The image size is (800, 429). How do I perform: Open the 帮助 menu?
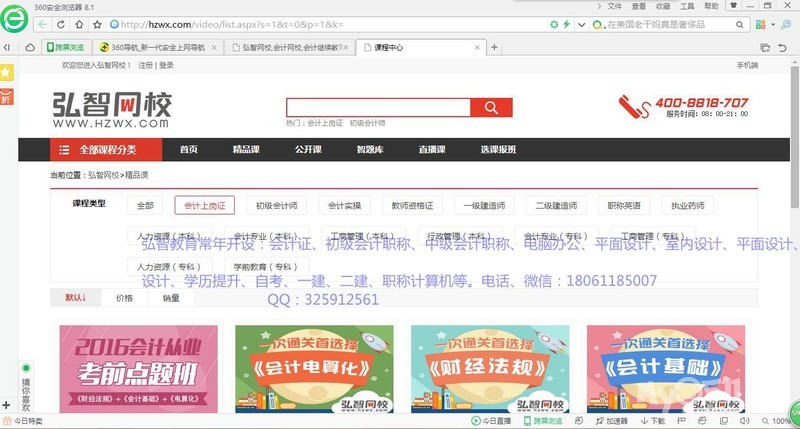(x=711, y=7)
